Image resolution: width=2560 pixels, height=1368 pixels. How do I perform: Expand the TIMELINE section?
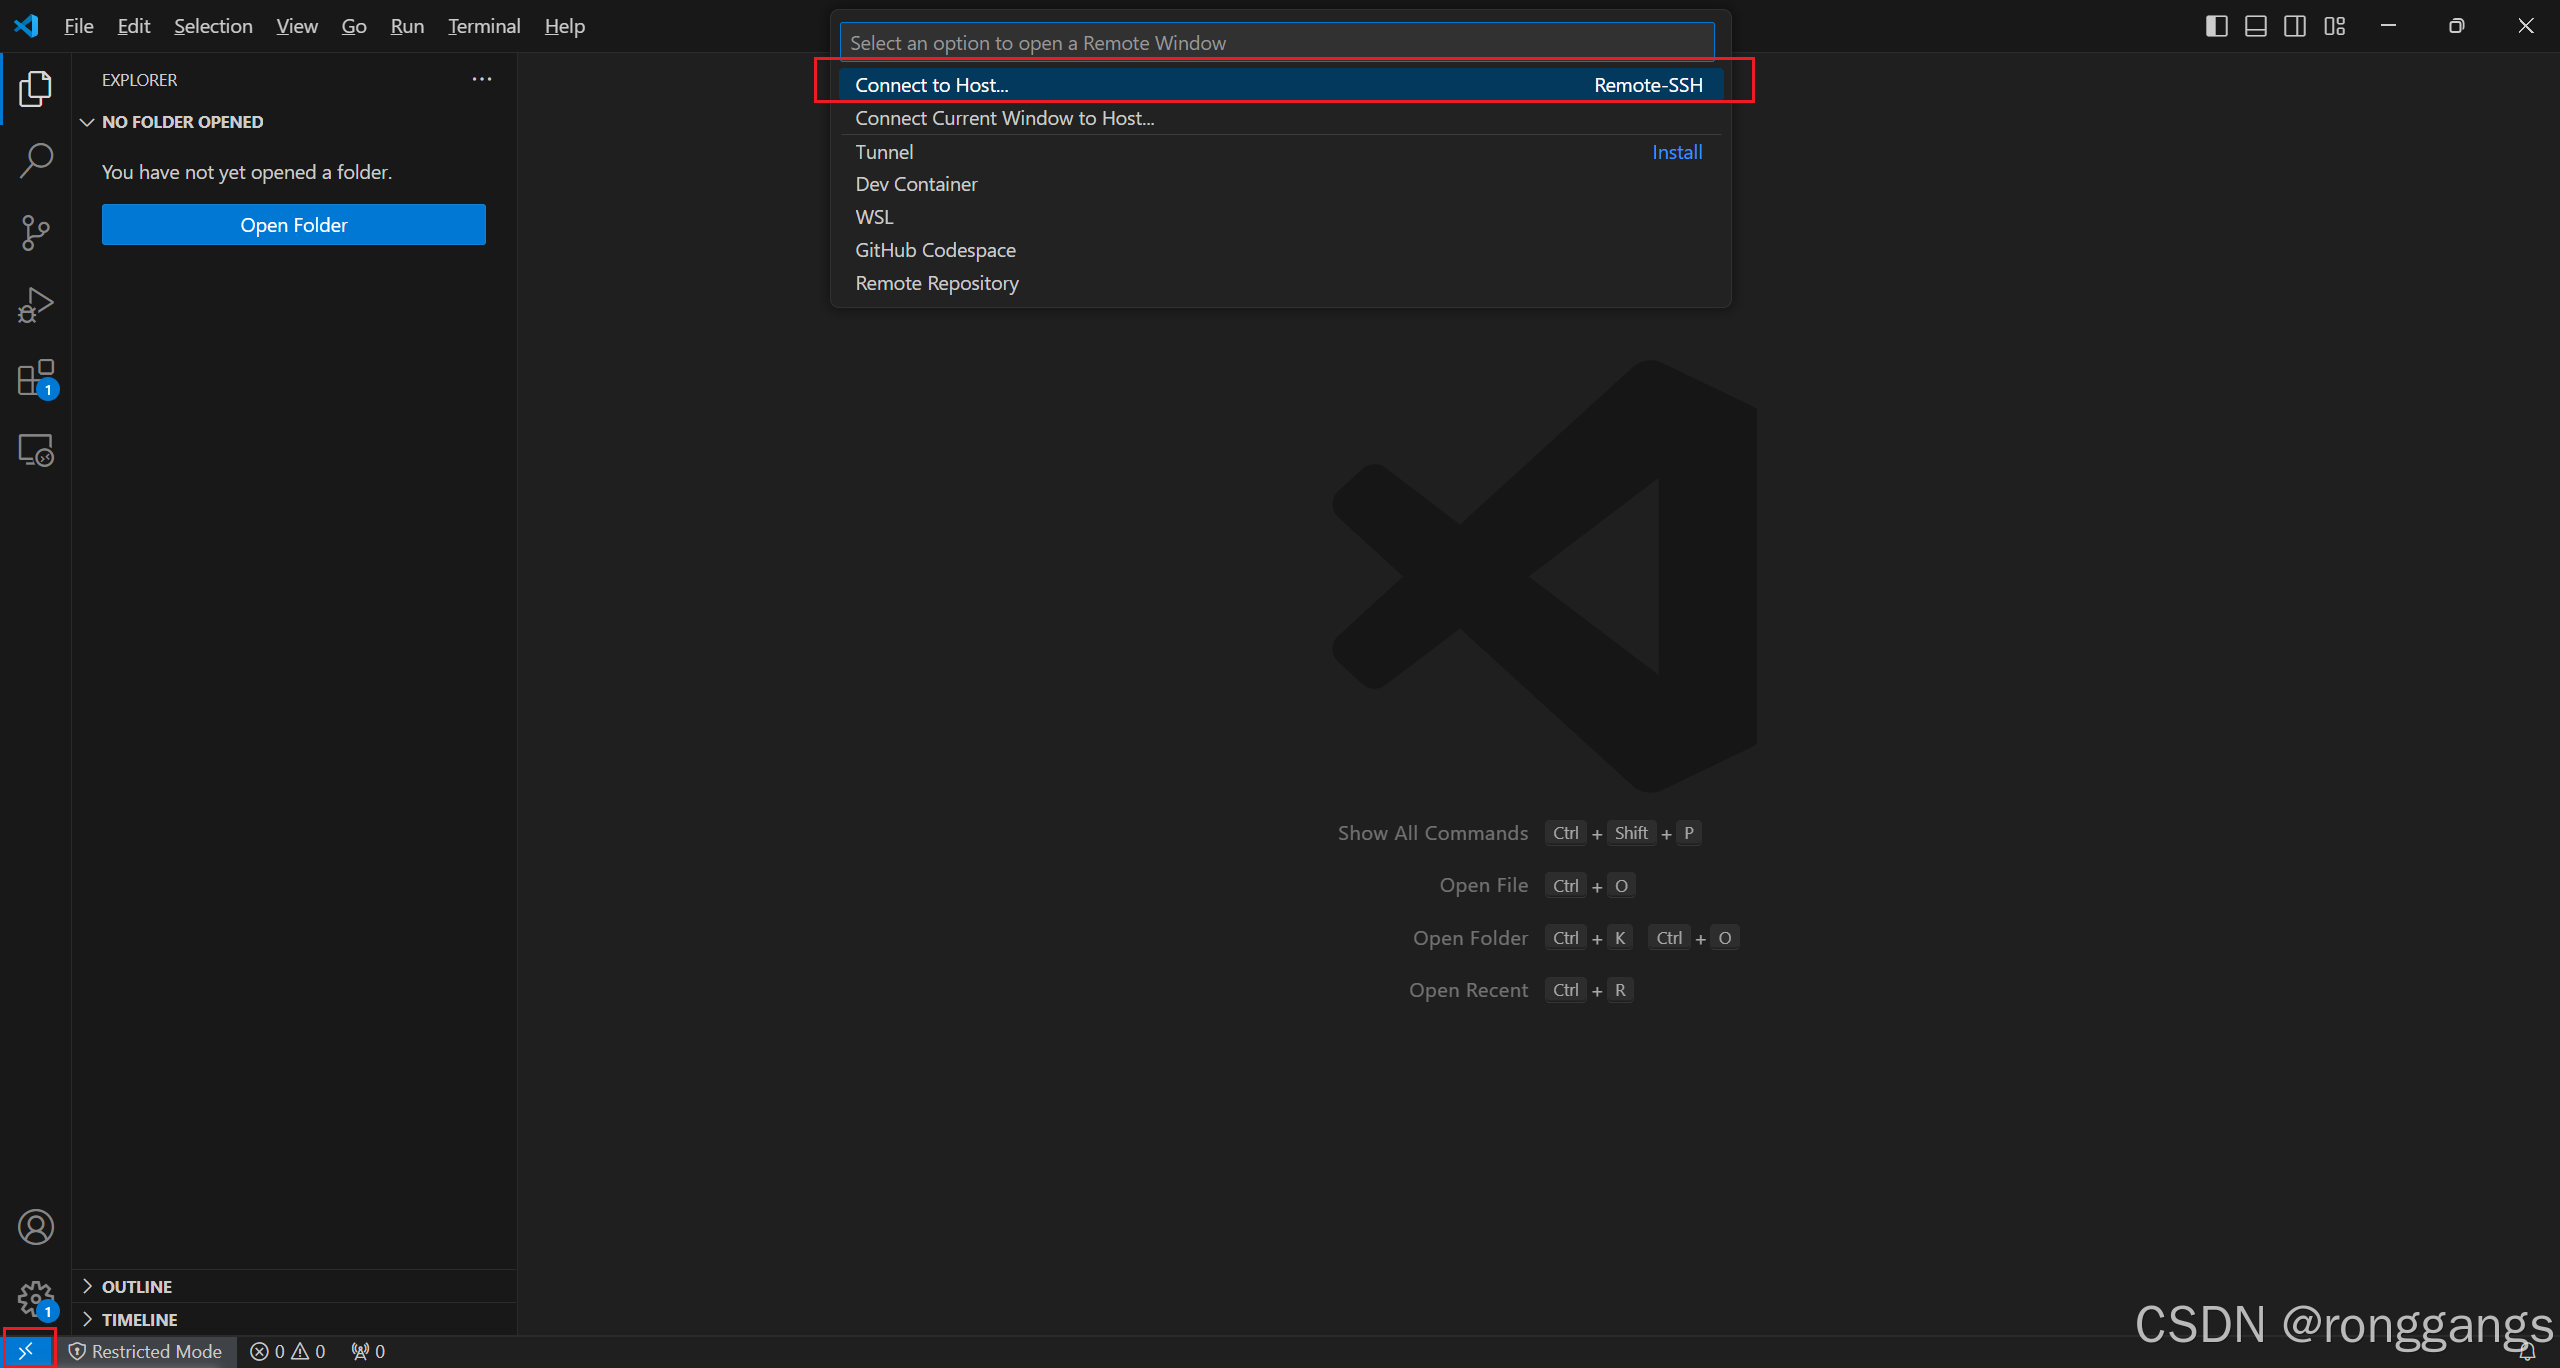pos(139,1319)
